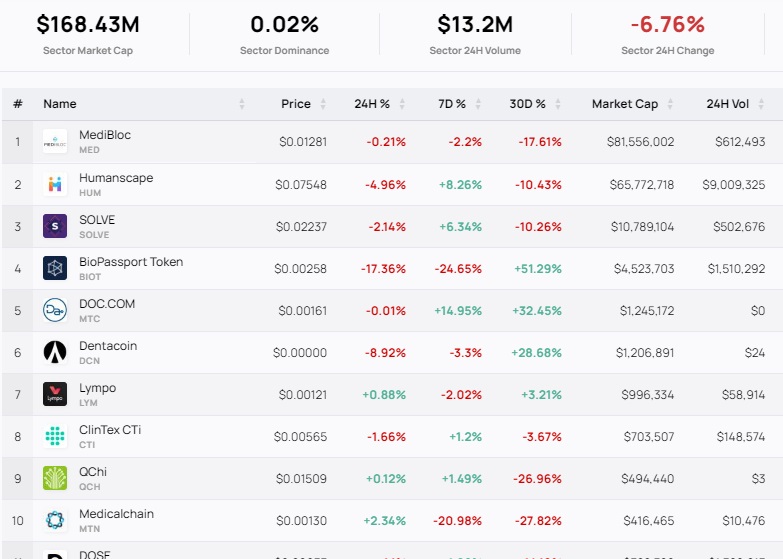This screenshot has height=559, width=783.
Task: Open the ClinTex CTi name link
Action: (110, 430)
